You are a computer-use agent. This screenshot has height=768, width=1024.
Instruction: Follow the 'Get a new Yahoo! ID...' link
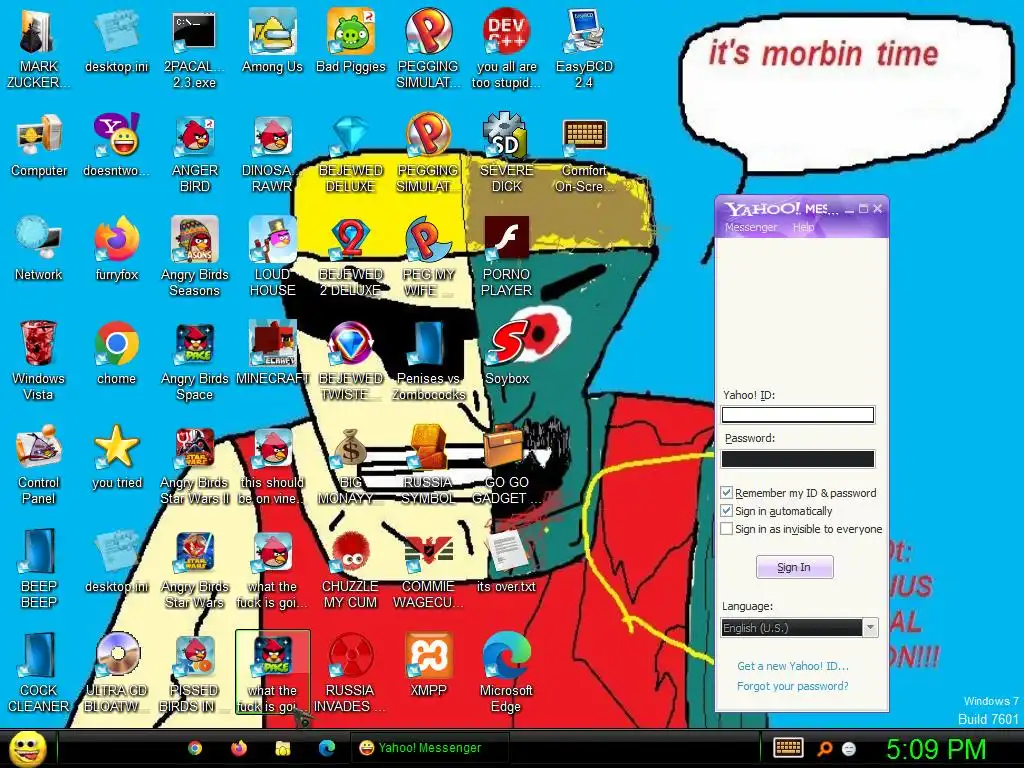click(x=793, y=666)
